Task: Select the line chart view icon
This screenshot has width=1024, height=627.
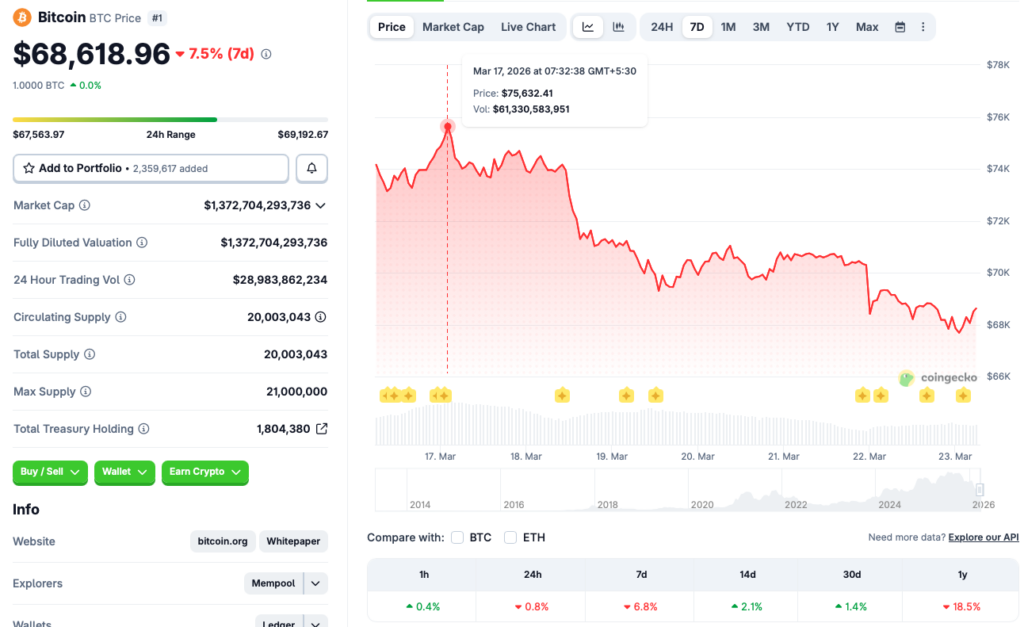Action: point(588,27)
